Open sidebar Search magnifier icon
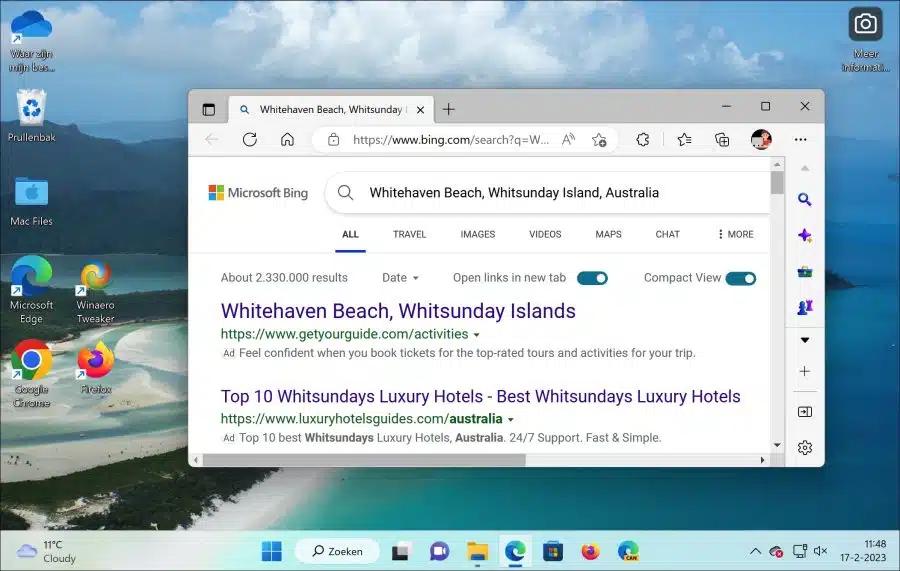Viewport: 900px width, 571px height. [x=805, y=200]
